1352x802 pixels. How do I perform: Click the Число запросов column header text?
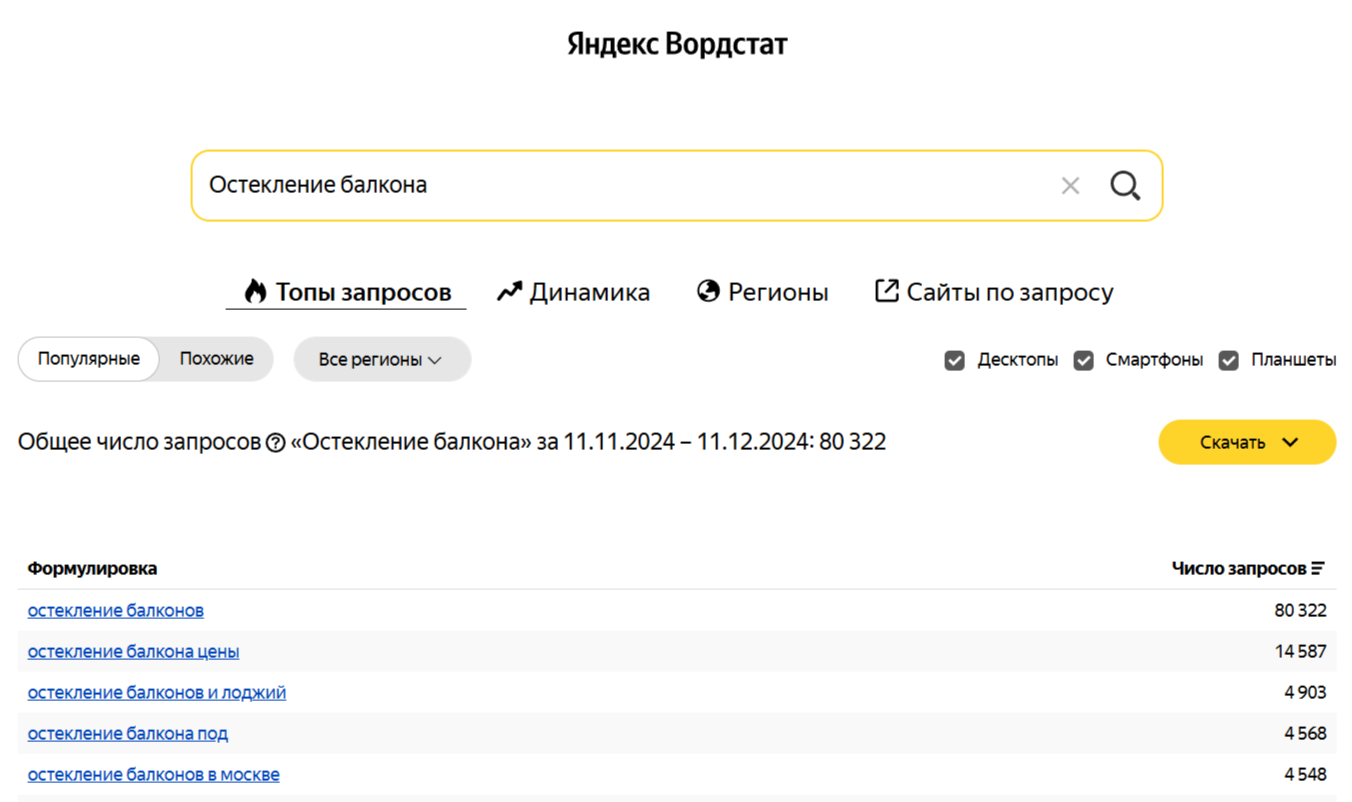click(1239, 568)
